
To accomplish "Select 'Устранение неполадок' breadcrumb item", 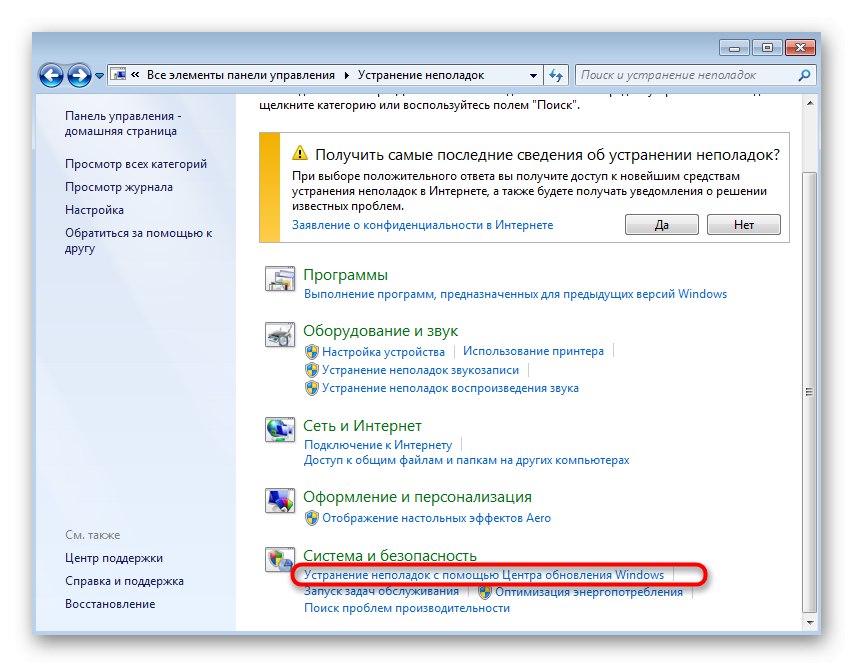I will (421, 75).
